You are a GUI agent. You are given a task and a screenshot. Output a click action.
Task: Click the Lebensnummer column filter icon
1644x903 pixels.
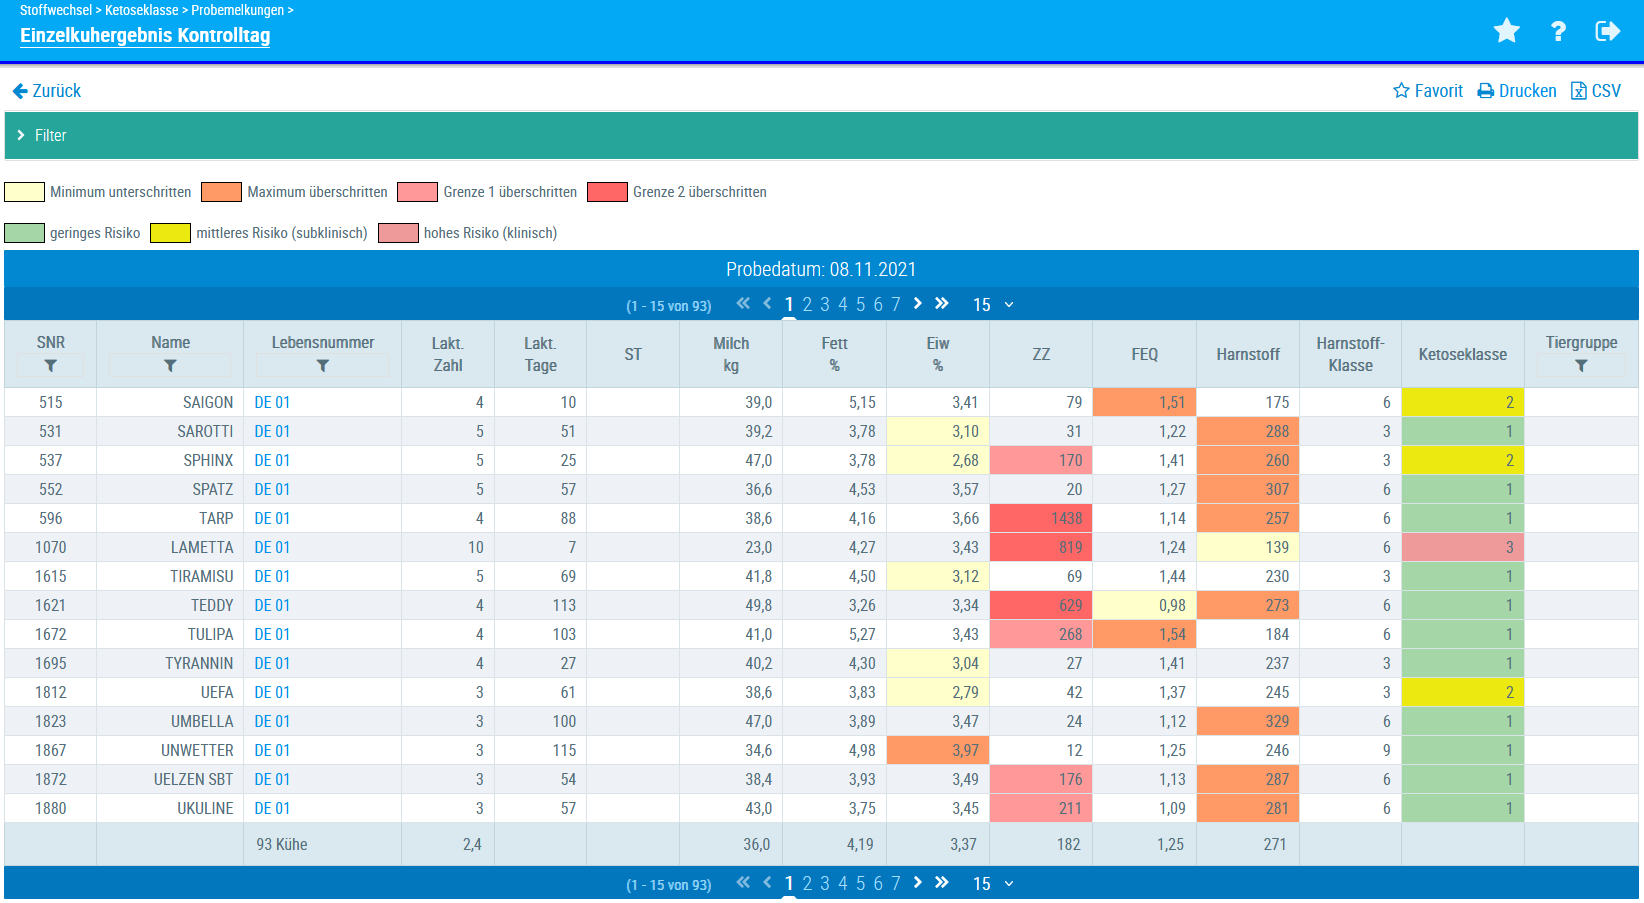322,366
